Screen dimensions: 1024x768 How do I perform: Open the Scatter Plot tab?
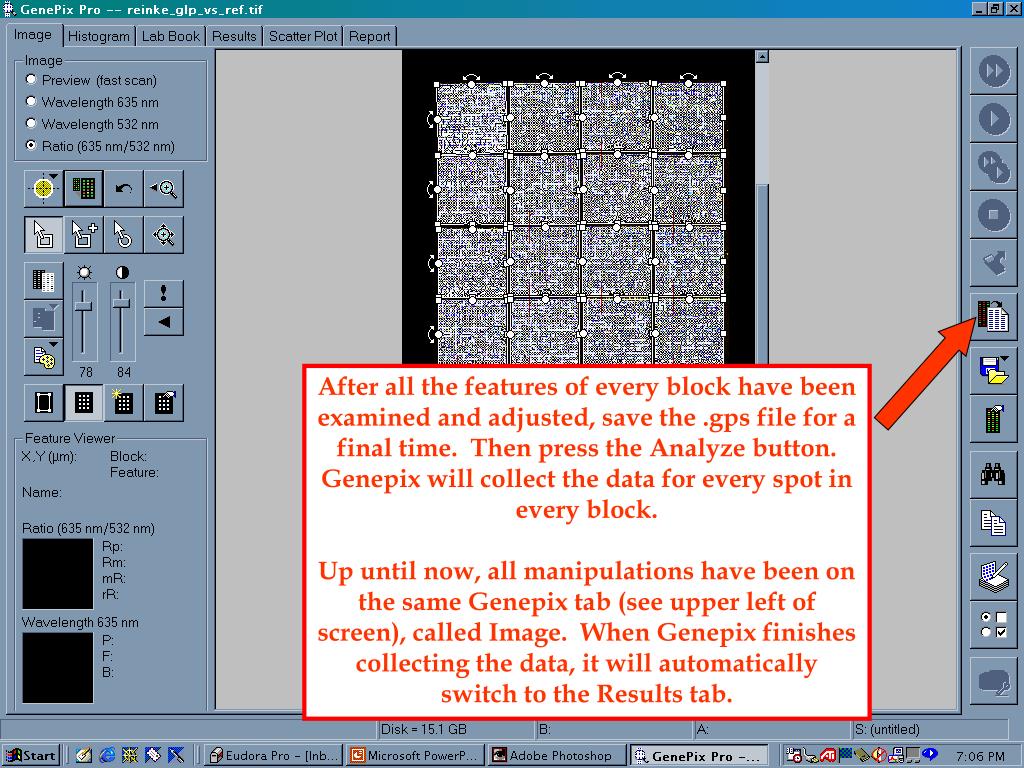click(303, 37)
